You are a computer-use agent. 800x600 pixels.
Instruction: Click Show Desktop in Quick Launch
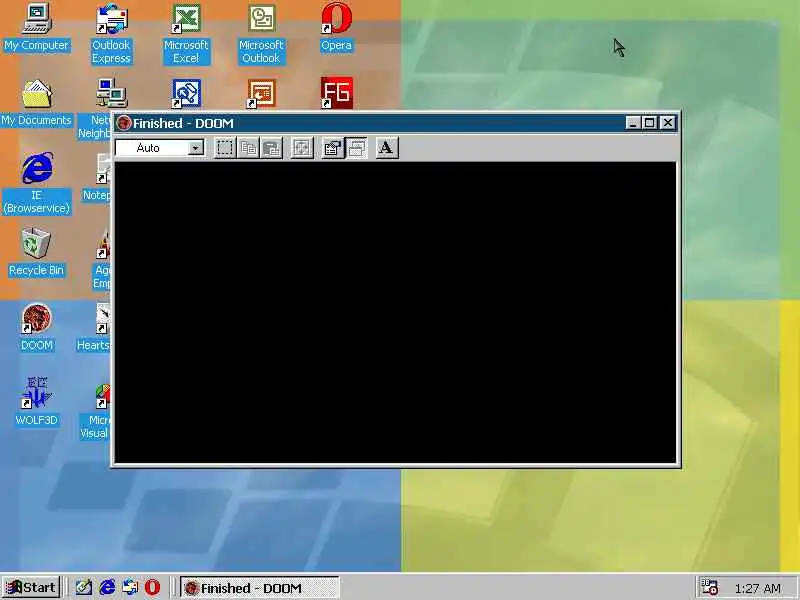[84, 588]
